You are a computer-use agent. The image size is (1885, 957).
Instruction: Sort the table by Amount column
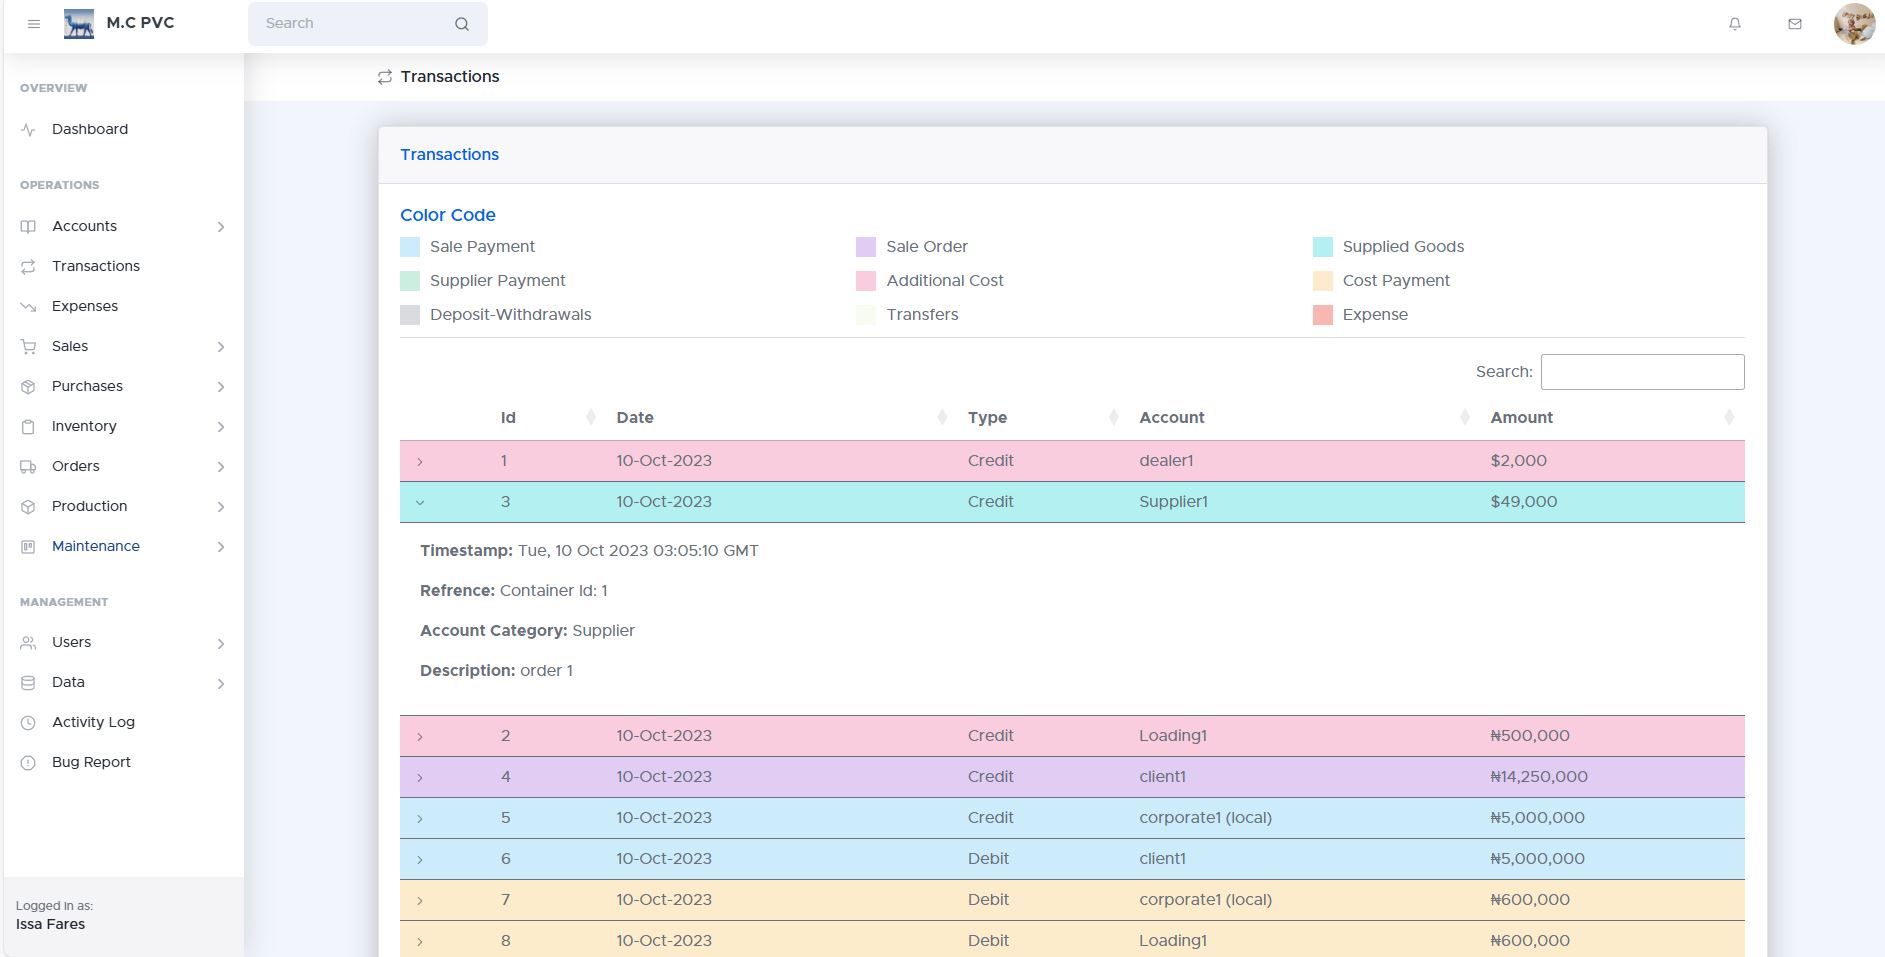coord(1522,418)
